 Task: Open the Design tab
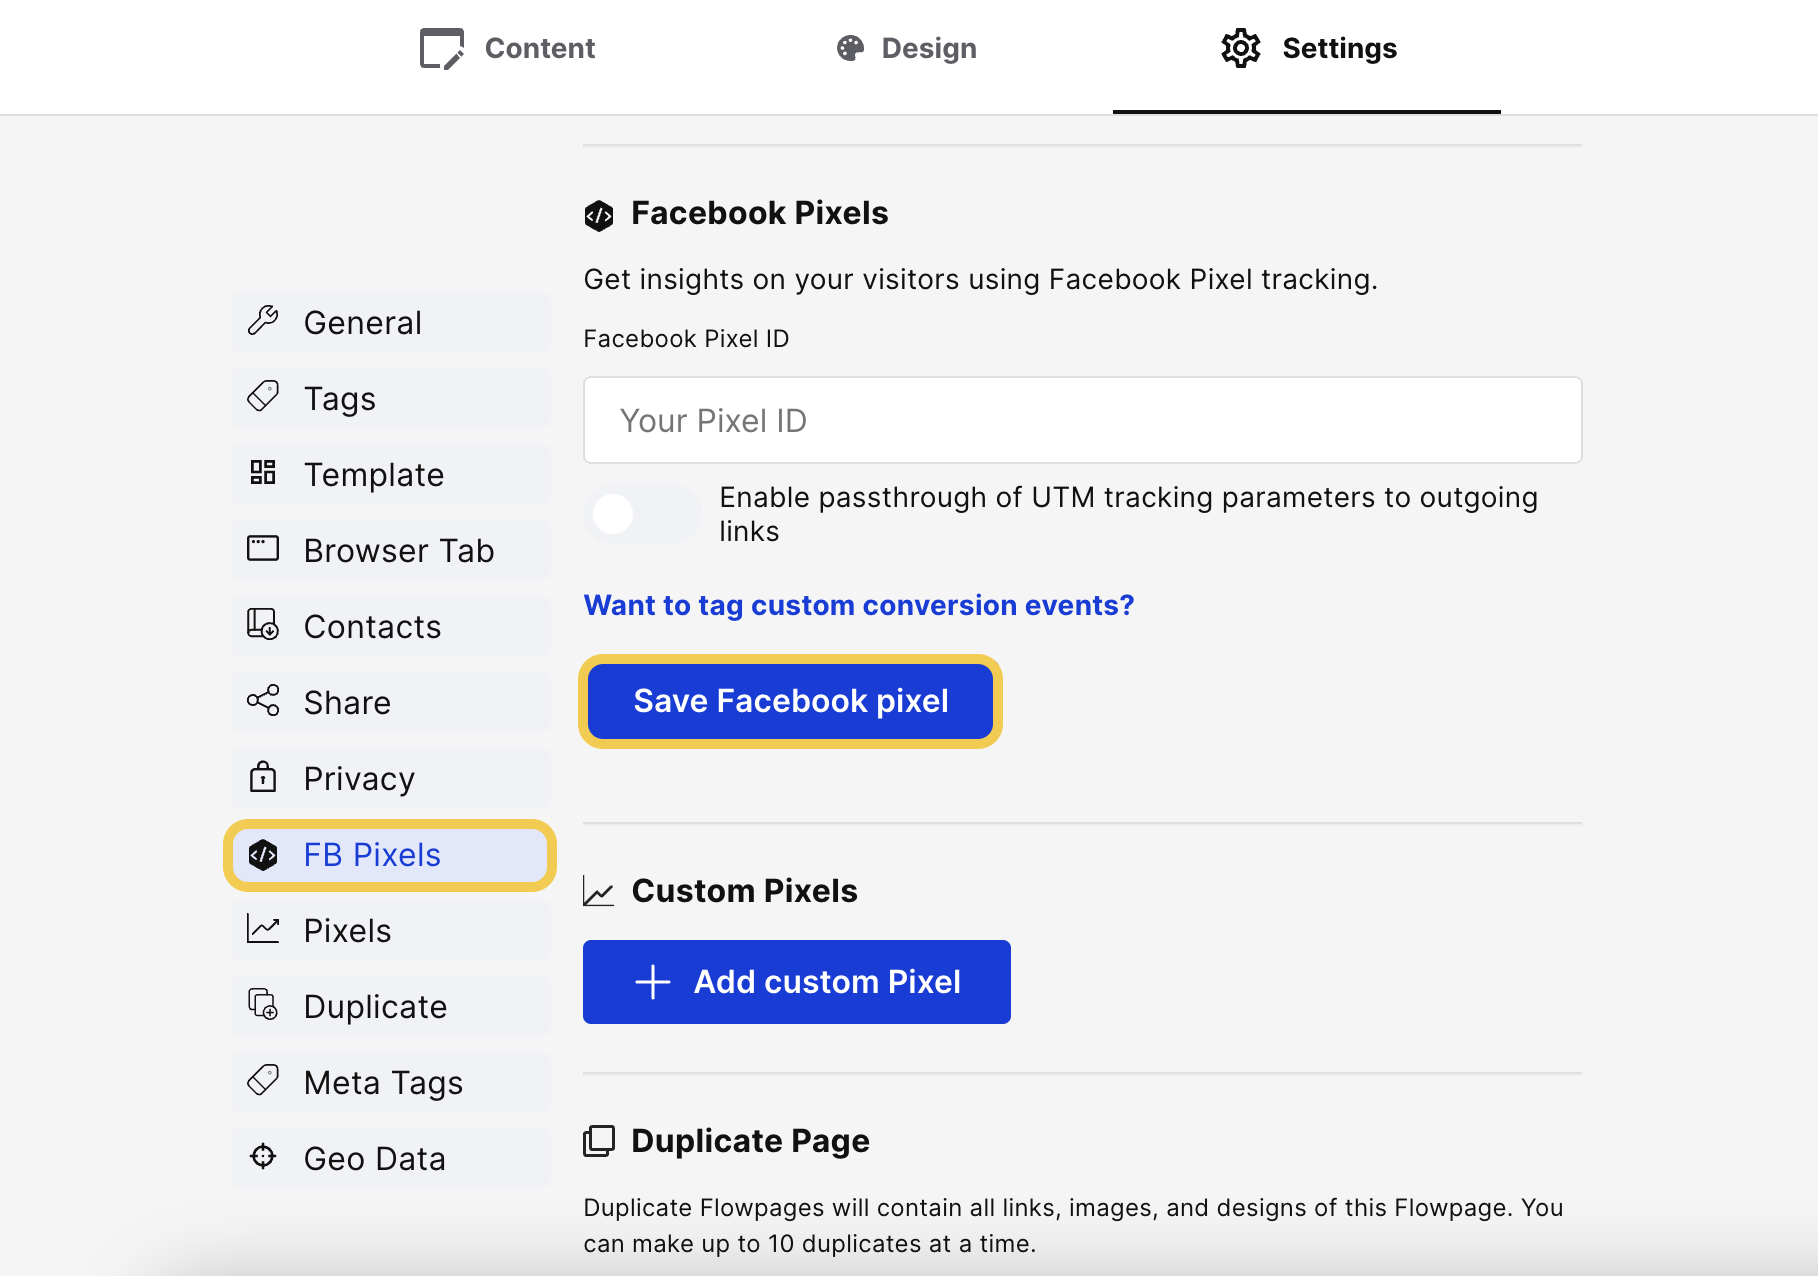click(x=906, y=48)
